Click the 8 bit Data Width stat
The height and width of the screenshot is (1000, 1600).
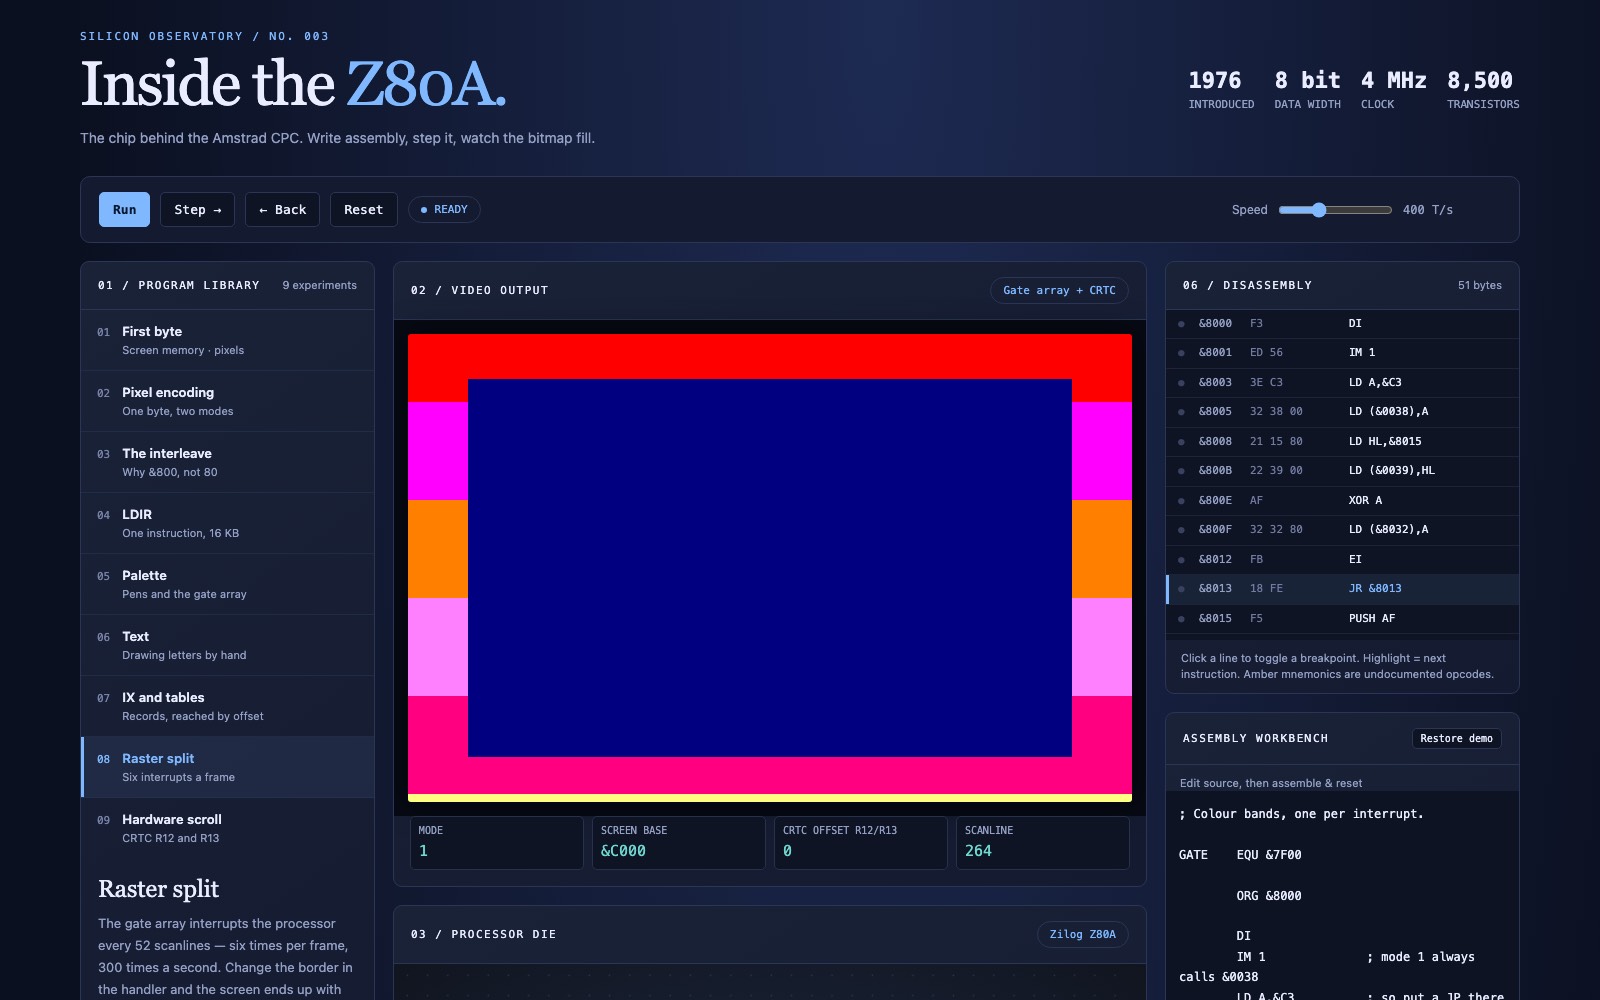tap(1307, 89)
